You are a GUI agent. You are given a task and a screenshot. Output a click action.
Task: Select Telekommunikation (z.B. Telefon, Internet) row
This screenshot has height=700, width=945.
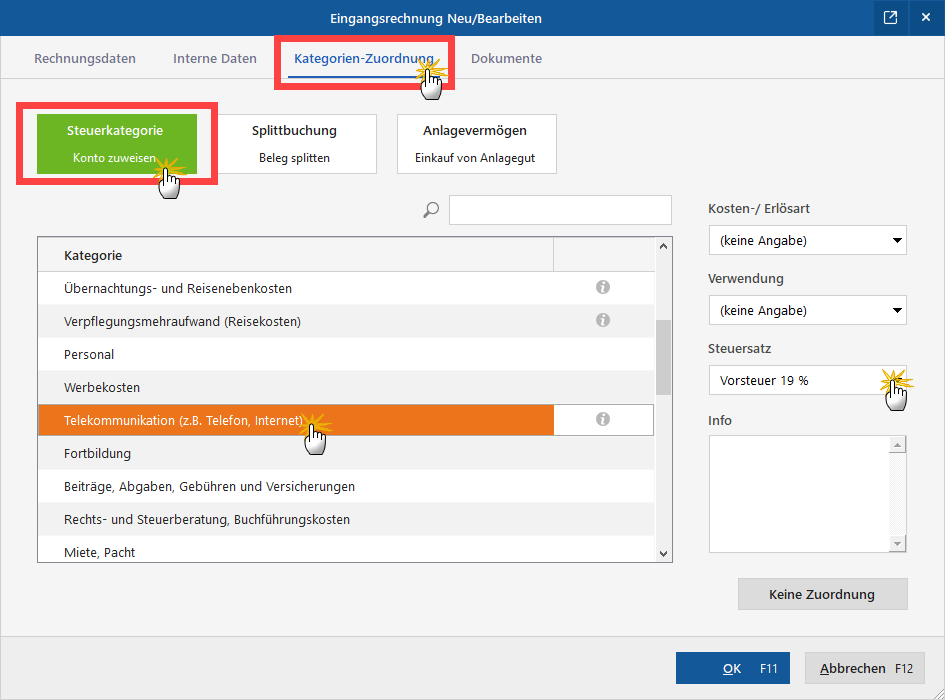tap(347, 420)
